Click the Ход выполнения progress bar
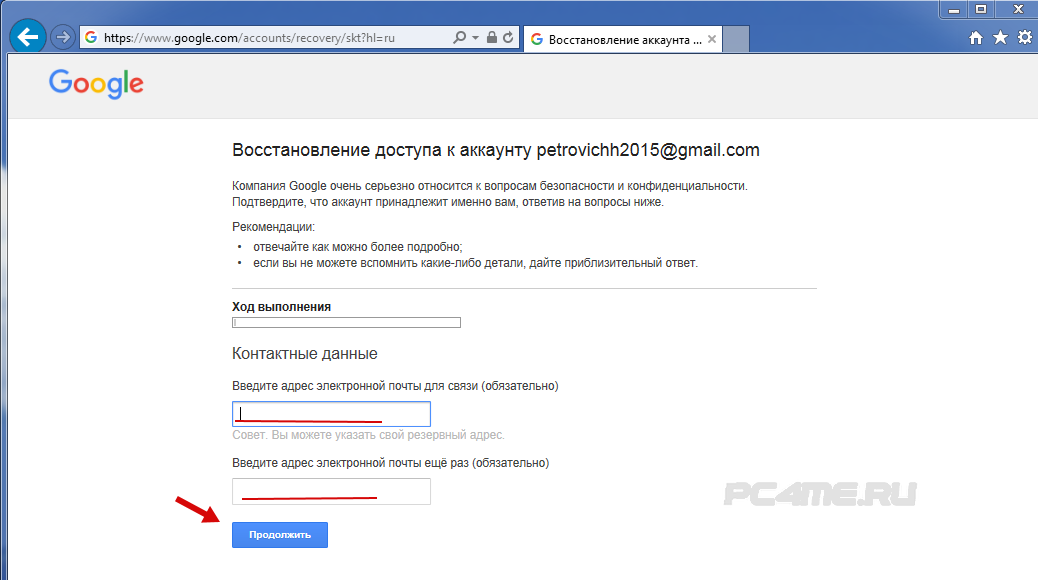This screenshot has width=1038, height=580. [346, 322]
